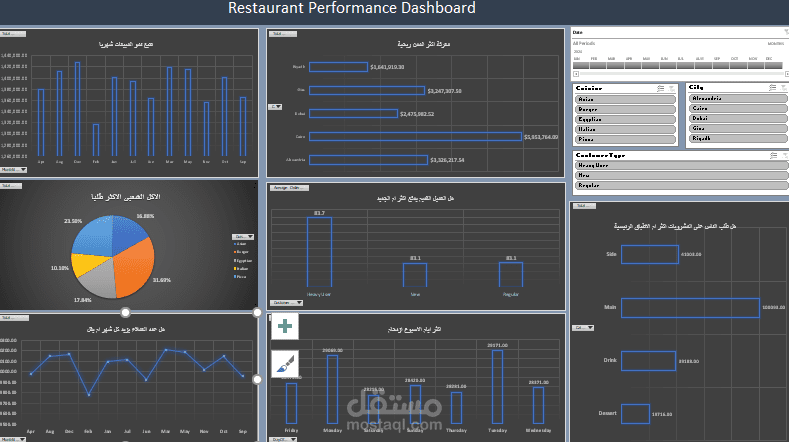This screenshot has height=442, width=789.
Task: Select Italian in the Cuisine slicer
Action: tap(625, 129)
